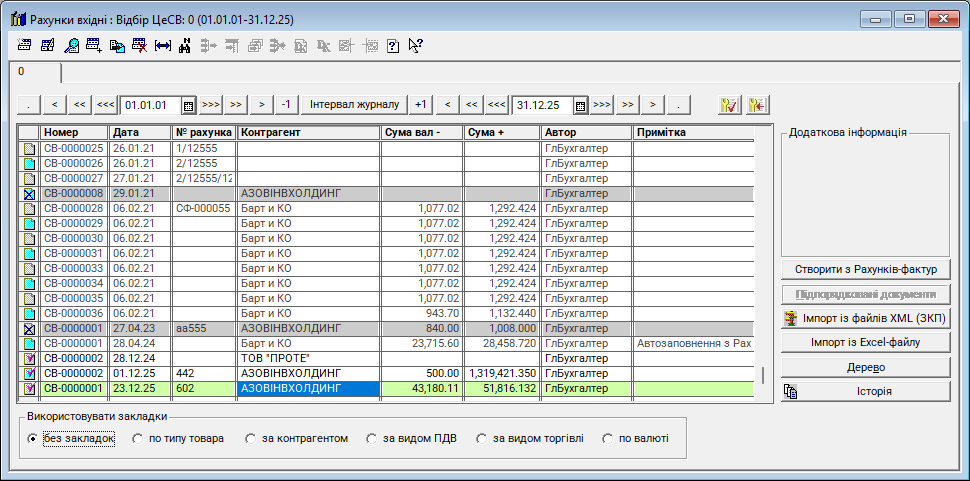Screen dimensions: 970x481
Task: Click the delete record icon with red X
Action: 140,45
